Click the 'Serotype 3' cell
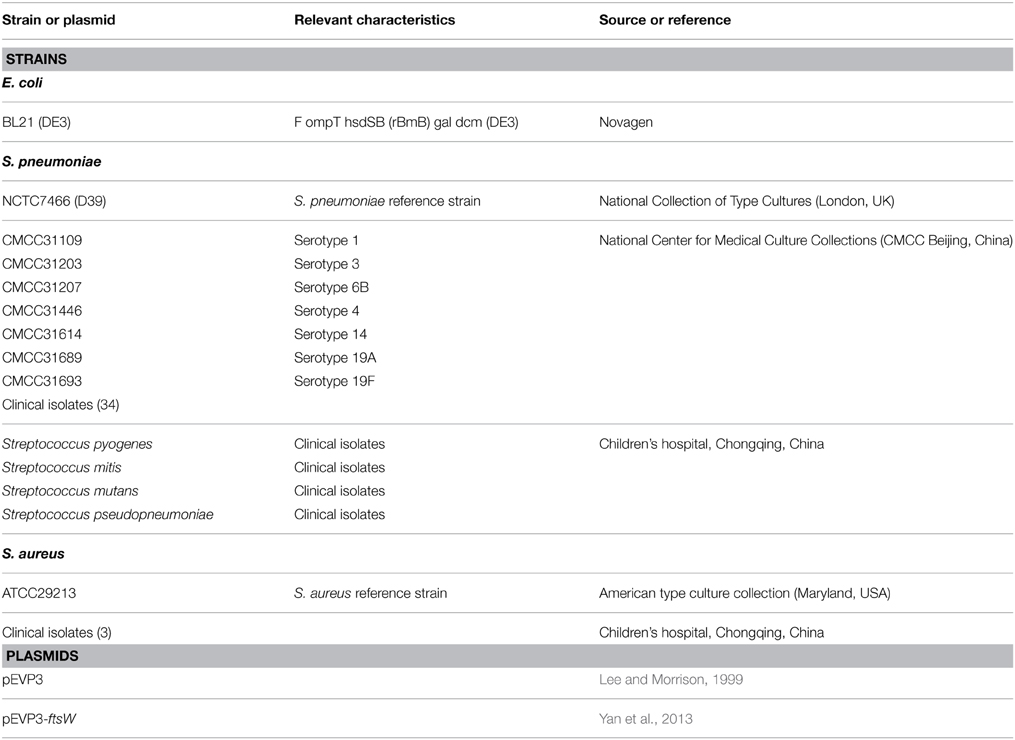The image size is (1015, 740). coord(327,264)
